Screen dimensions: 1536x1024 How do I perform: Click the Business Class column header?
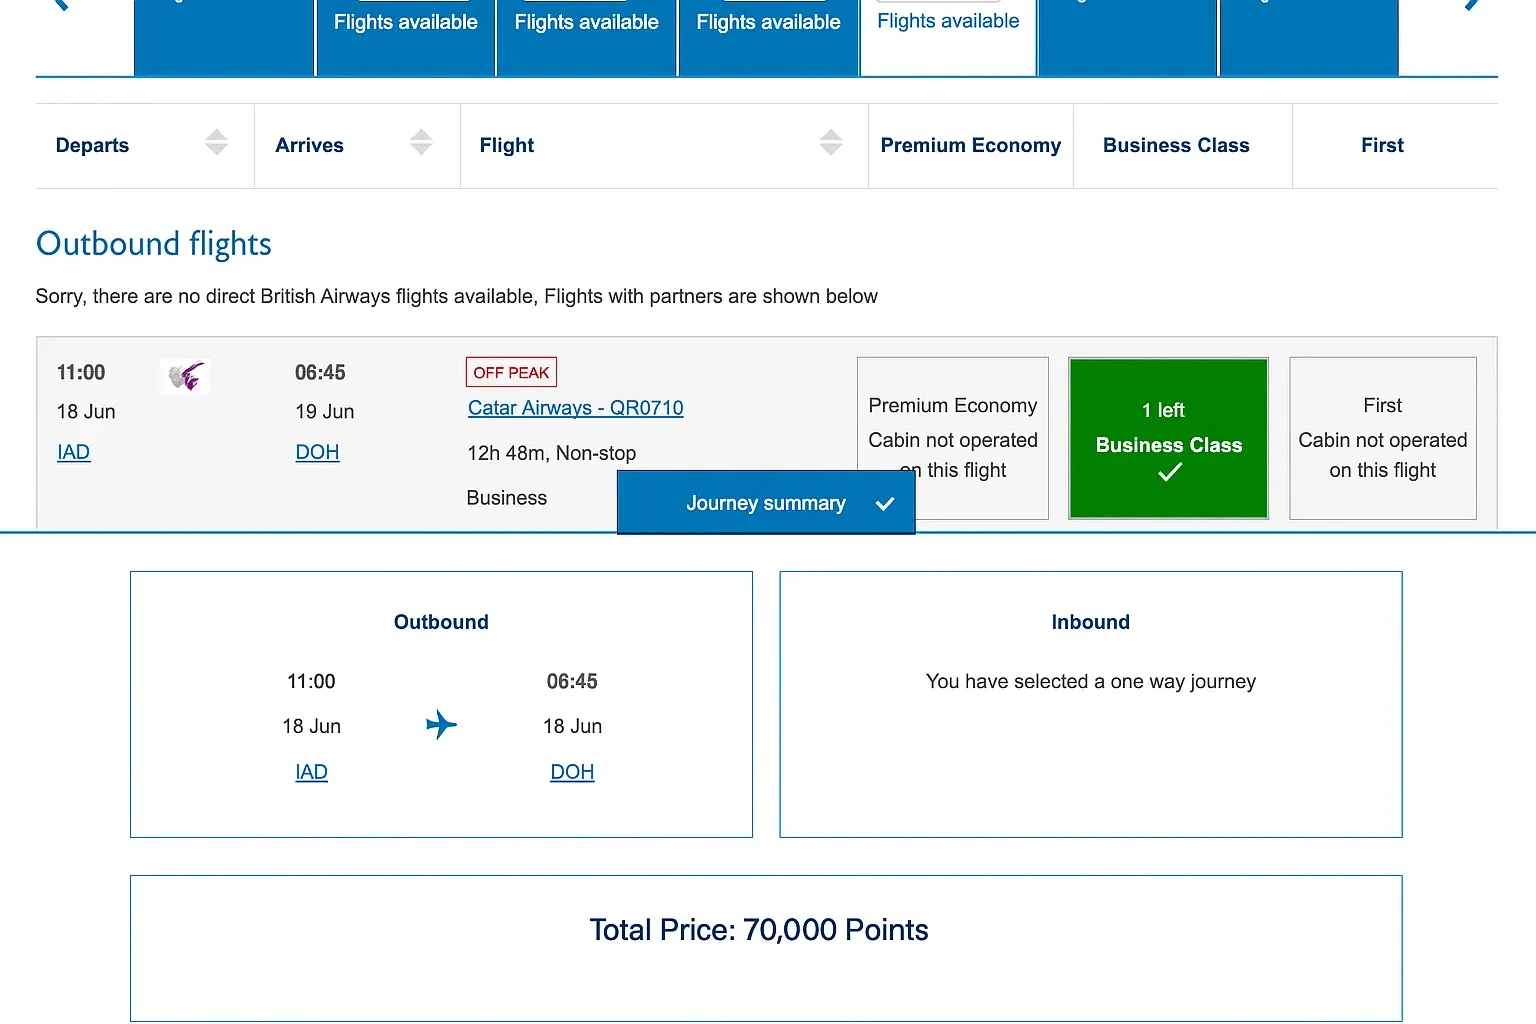tap(1176, 145)
